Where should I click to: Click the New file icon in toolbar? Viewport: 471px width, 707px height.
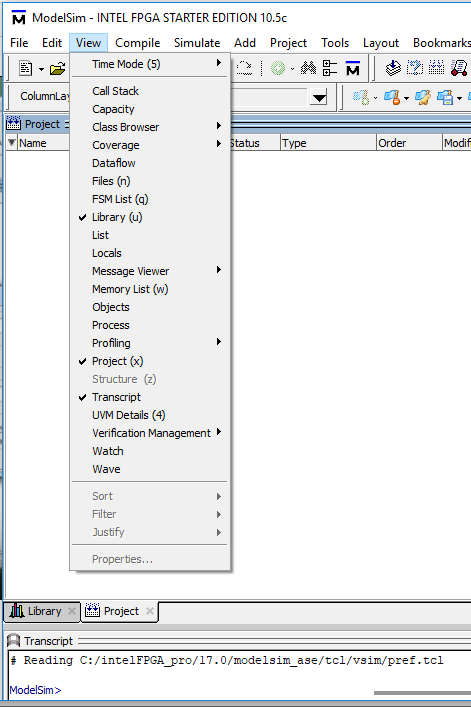click(x=25, y=69)
